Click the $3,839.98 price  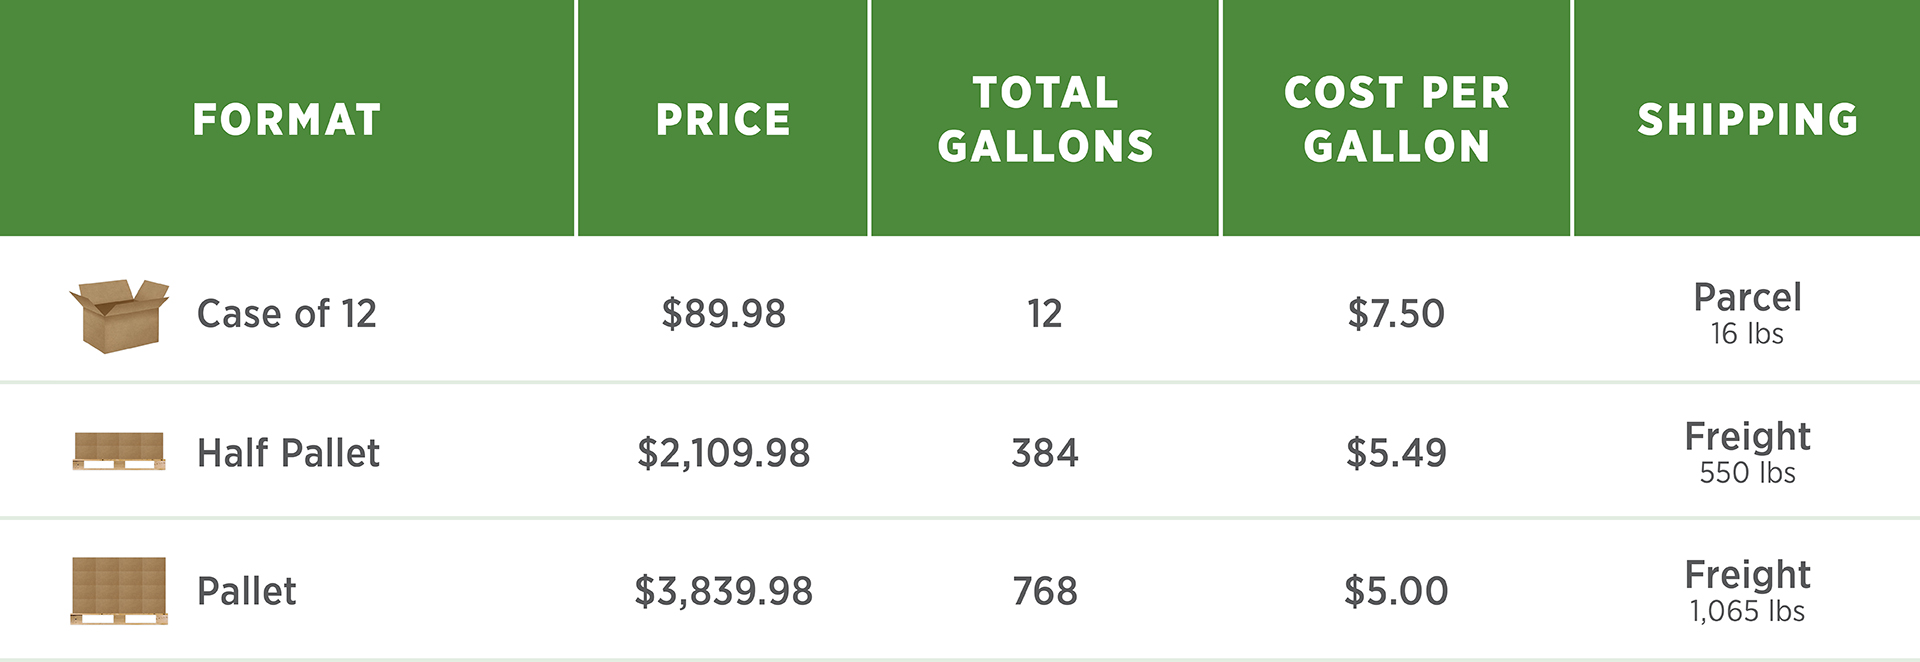724,591
